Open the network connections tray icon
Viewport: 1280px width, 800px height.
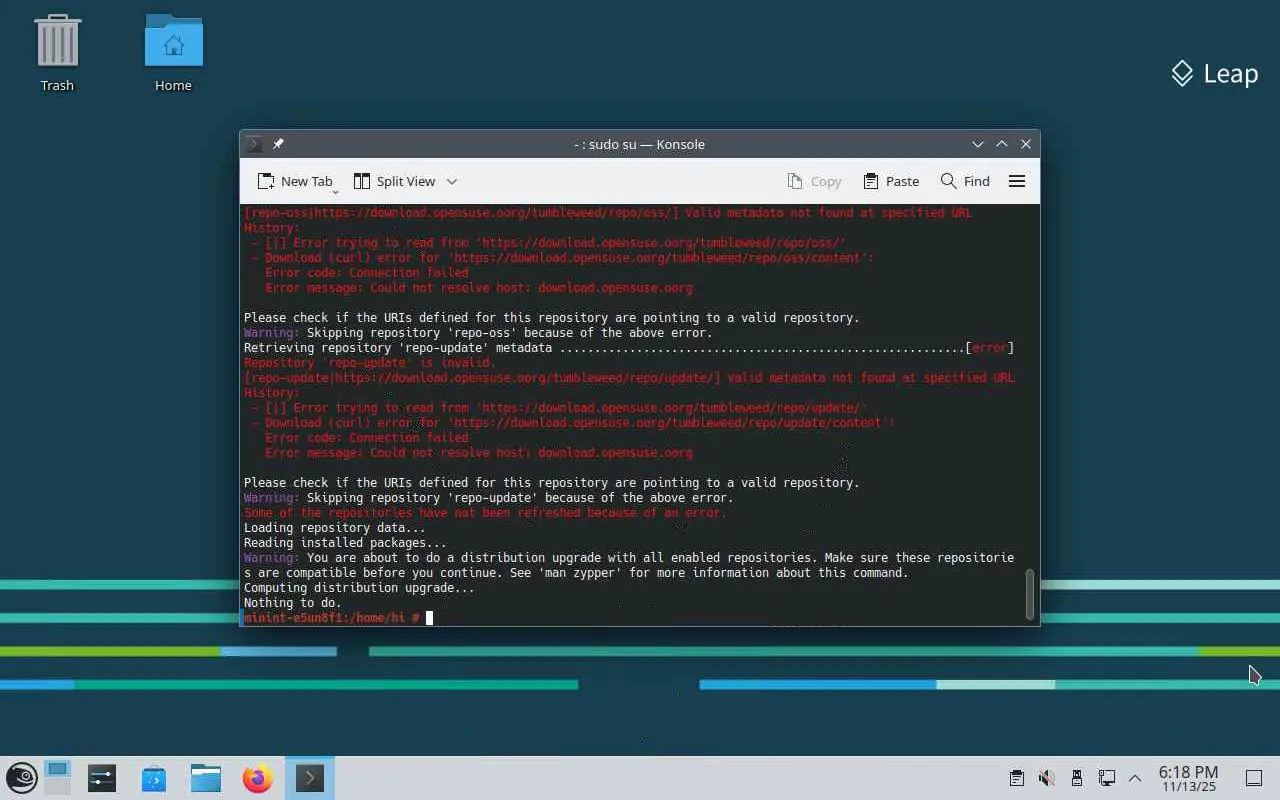(x=1106, y=778)
